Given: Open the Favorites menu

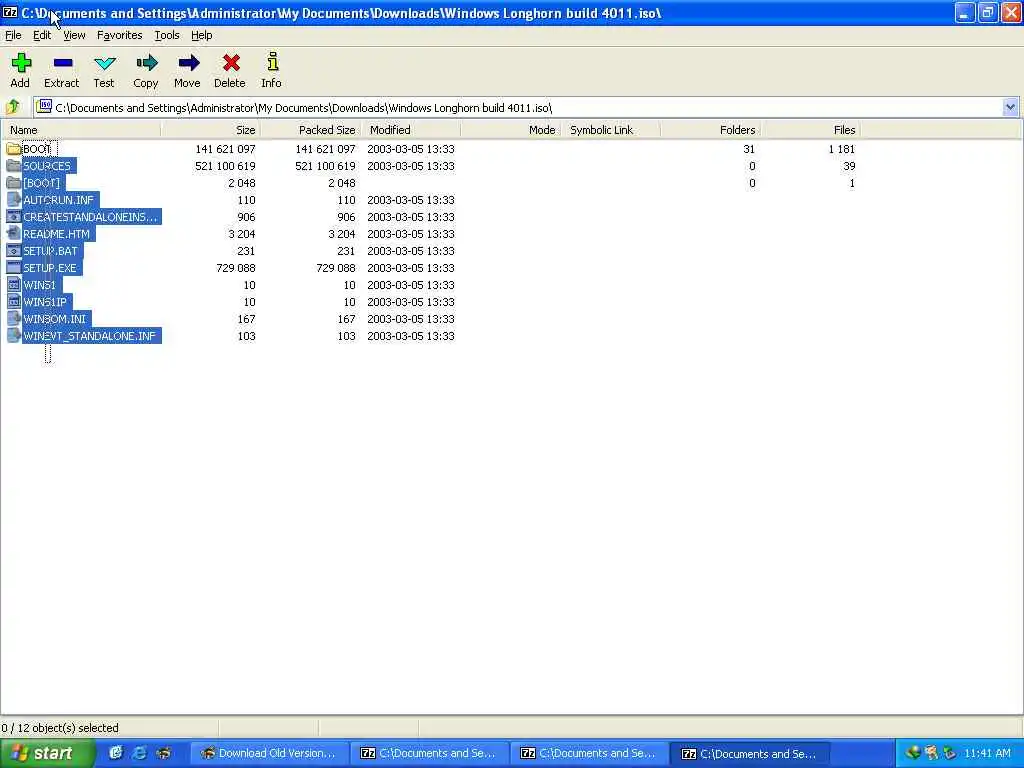Looking at the screenshot, I should click(120, 35).
